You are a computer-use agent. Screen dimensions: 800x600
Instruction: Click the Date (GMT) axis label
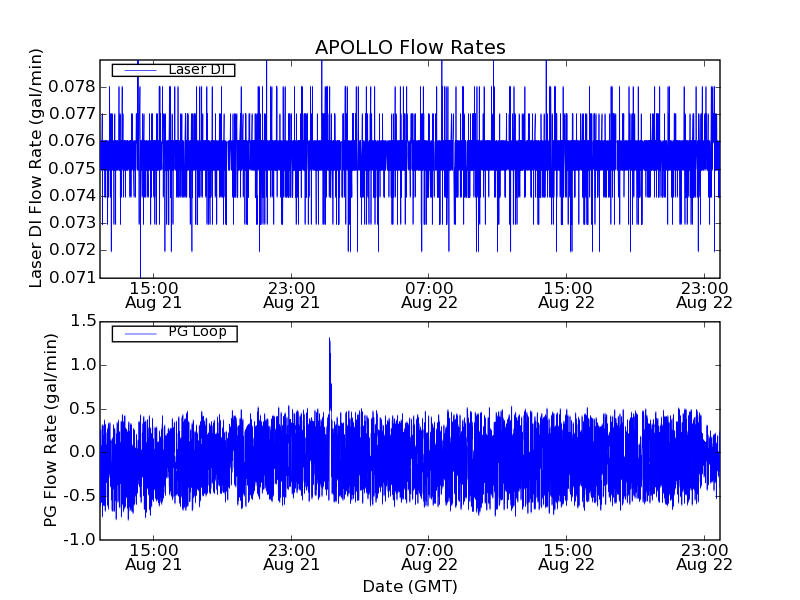pos(410,587)
